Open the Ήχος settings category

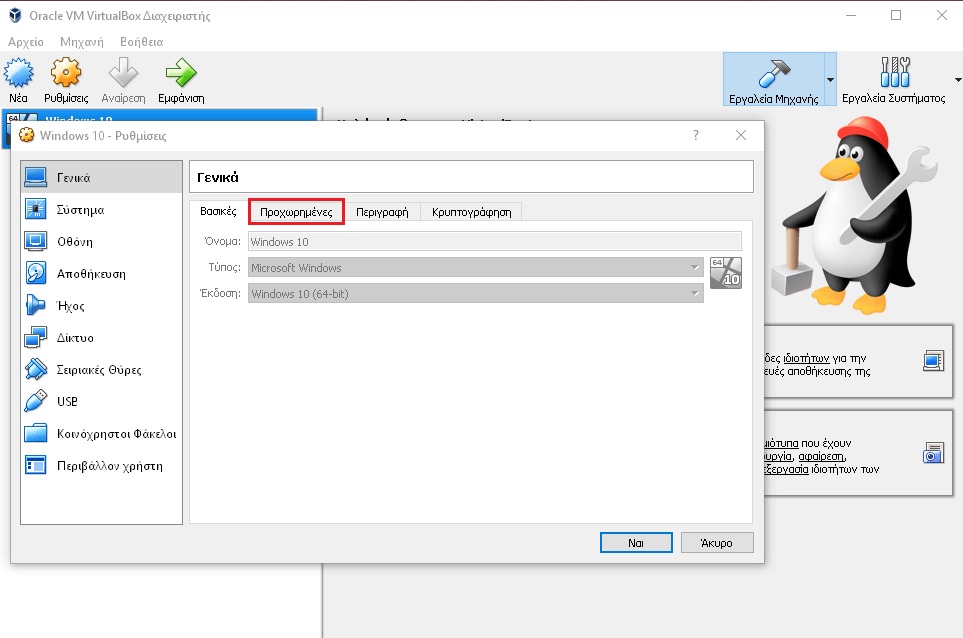101,305
